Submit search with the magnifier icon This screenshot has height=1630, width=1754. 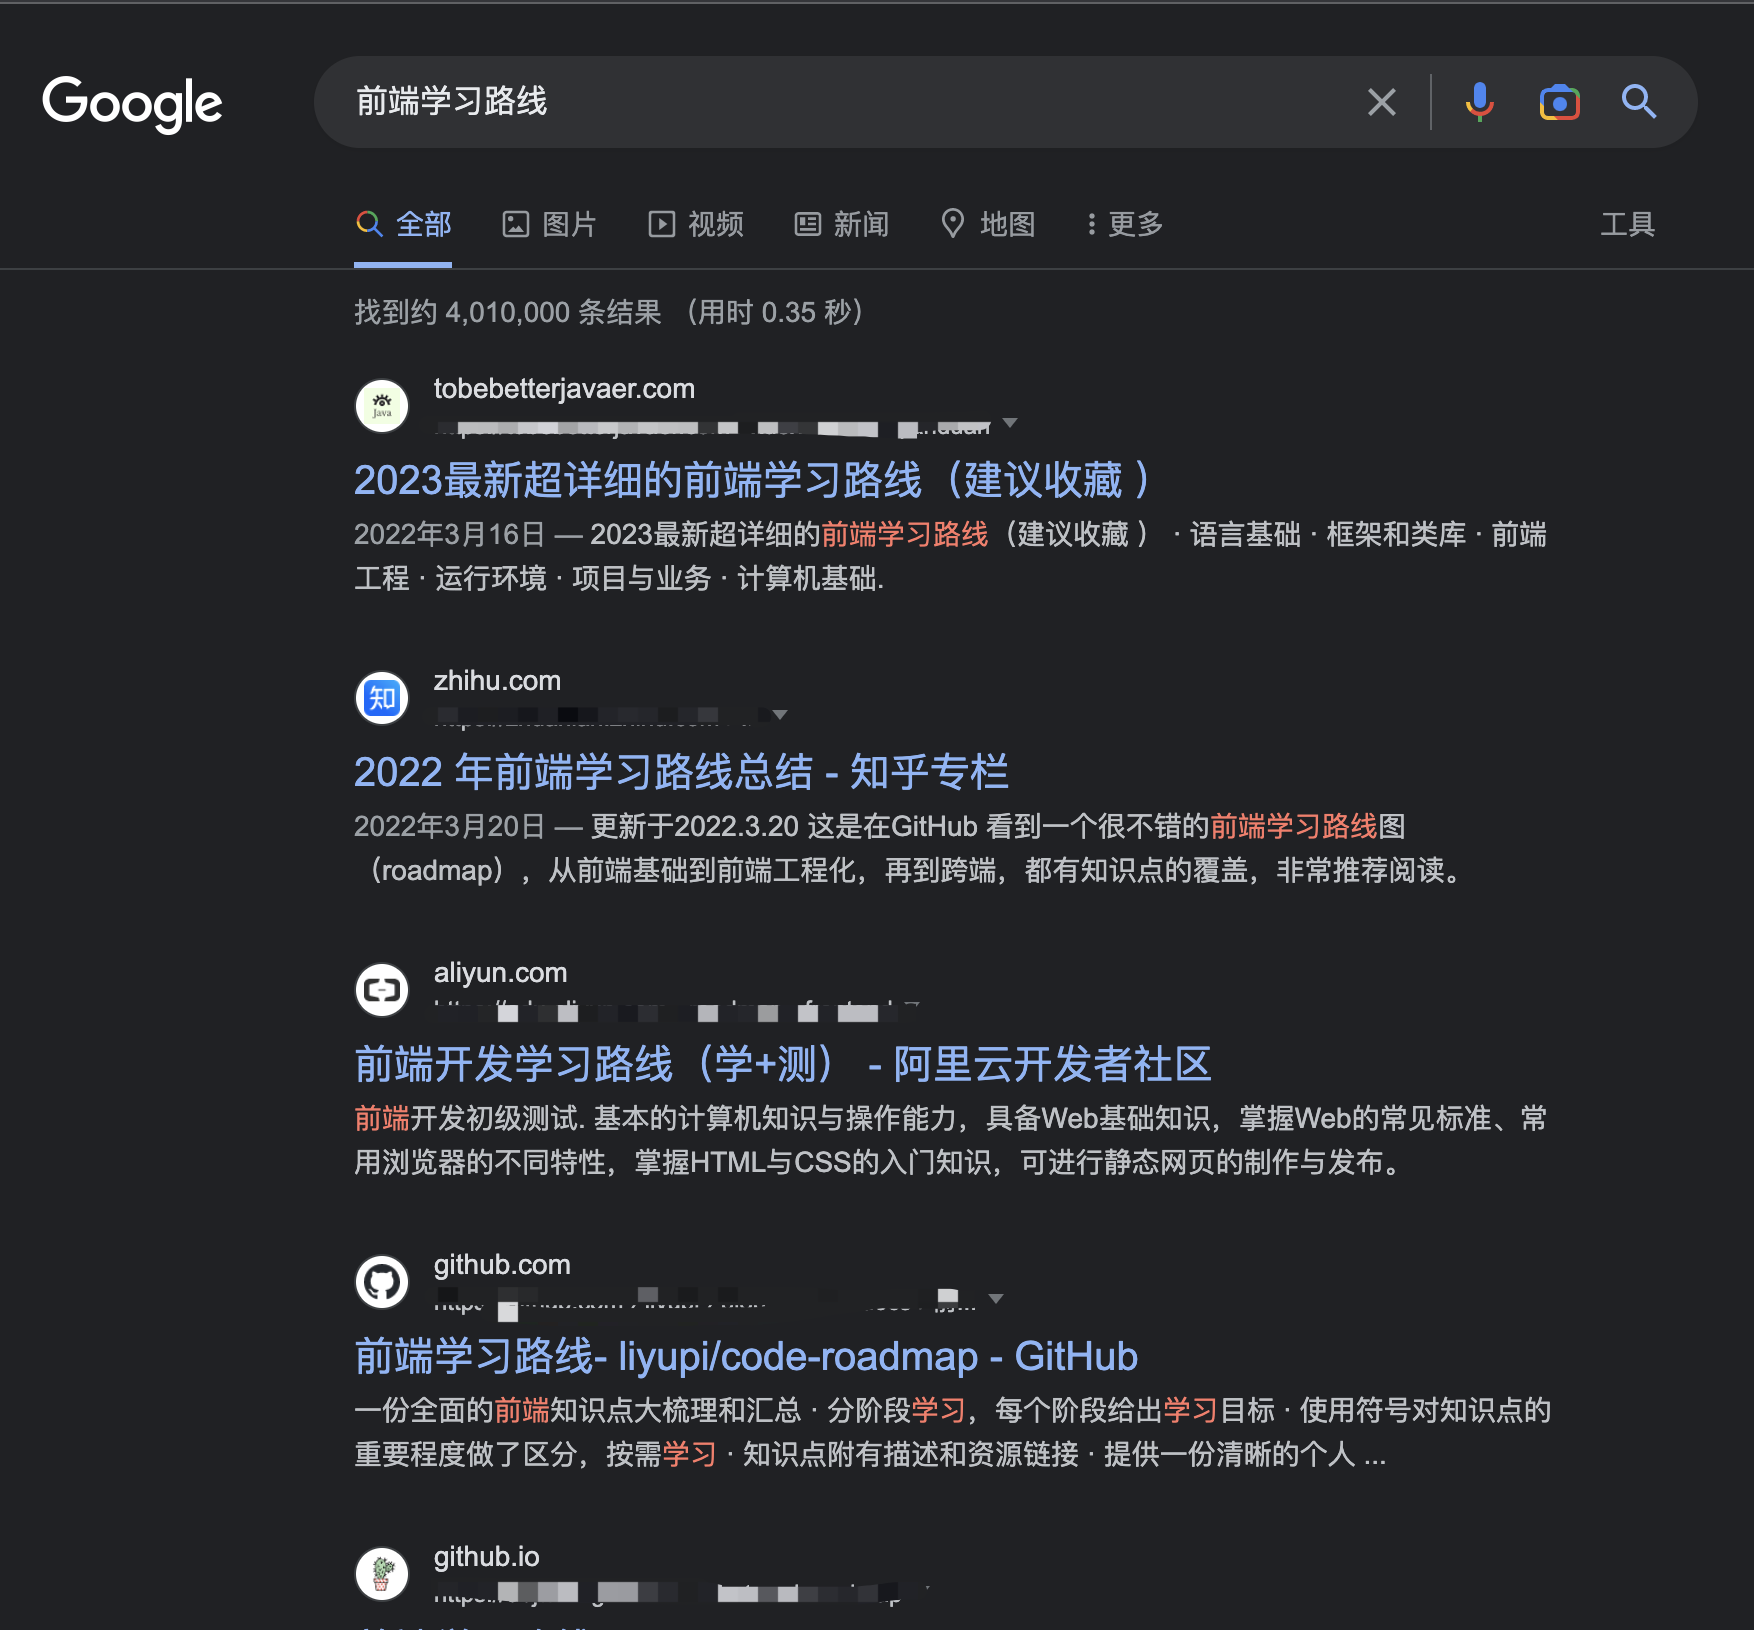pos(1639,102)
